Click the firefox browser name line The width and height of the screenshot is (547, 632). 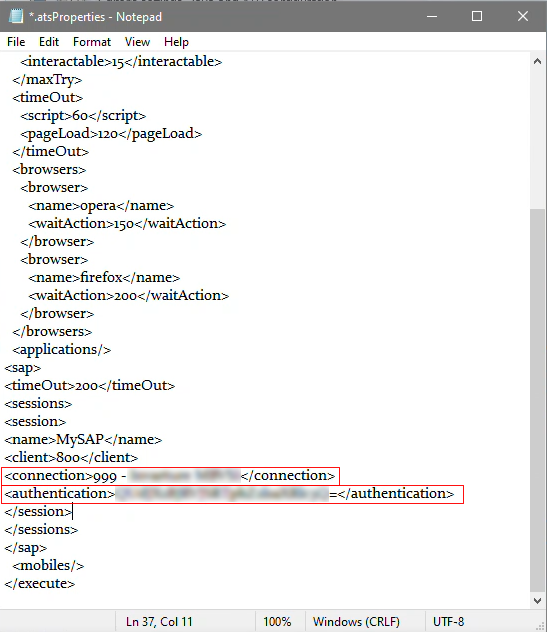(104, 278)
